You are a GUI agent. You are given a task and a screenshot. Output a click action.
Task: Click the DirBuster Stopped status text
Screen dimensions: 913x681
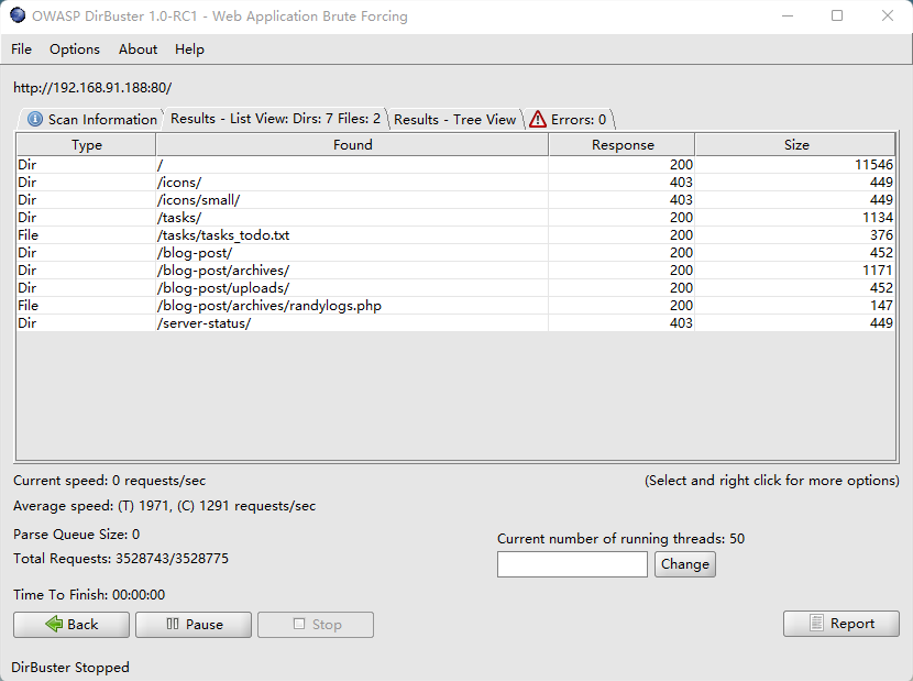pos(70,667)
